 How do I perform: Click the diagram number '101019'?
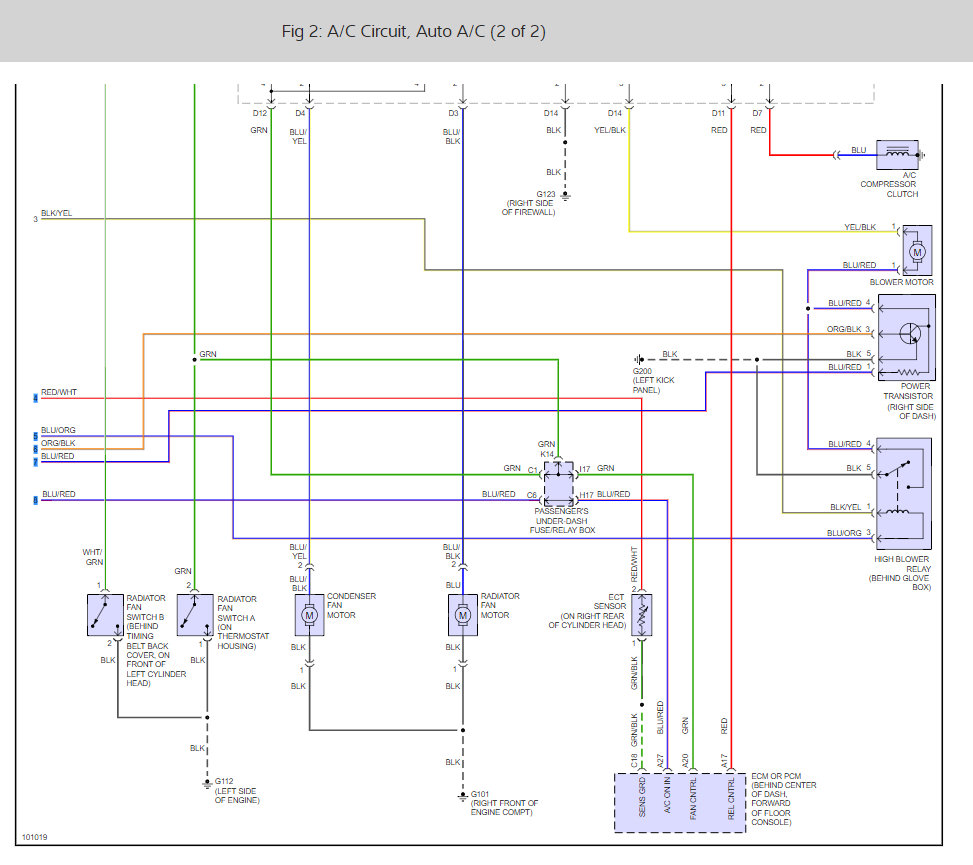[35, 837]
